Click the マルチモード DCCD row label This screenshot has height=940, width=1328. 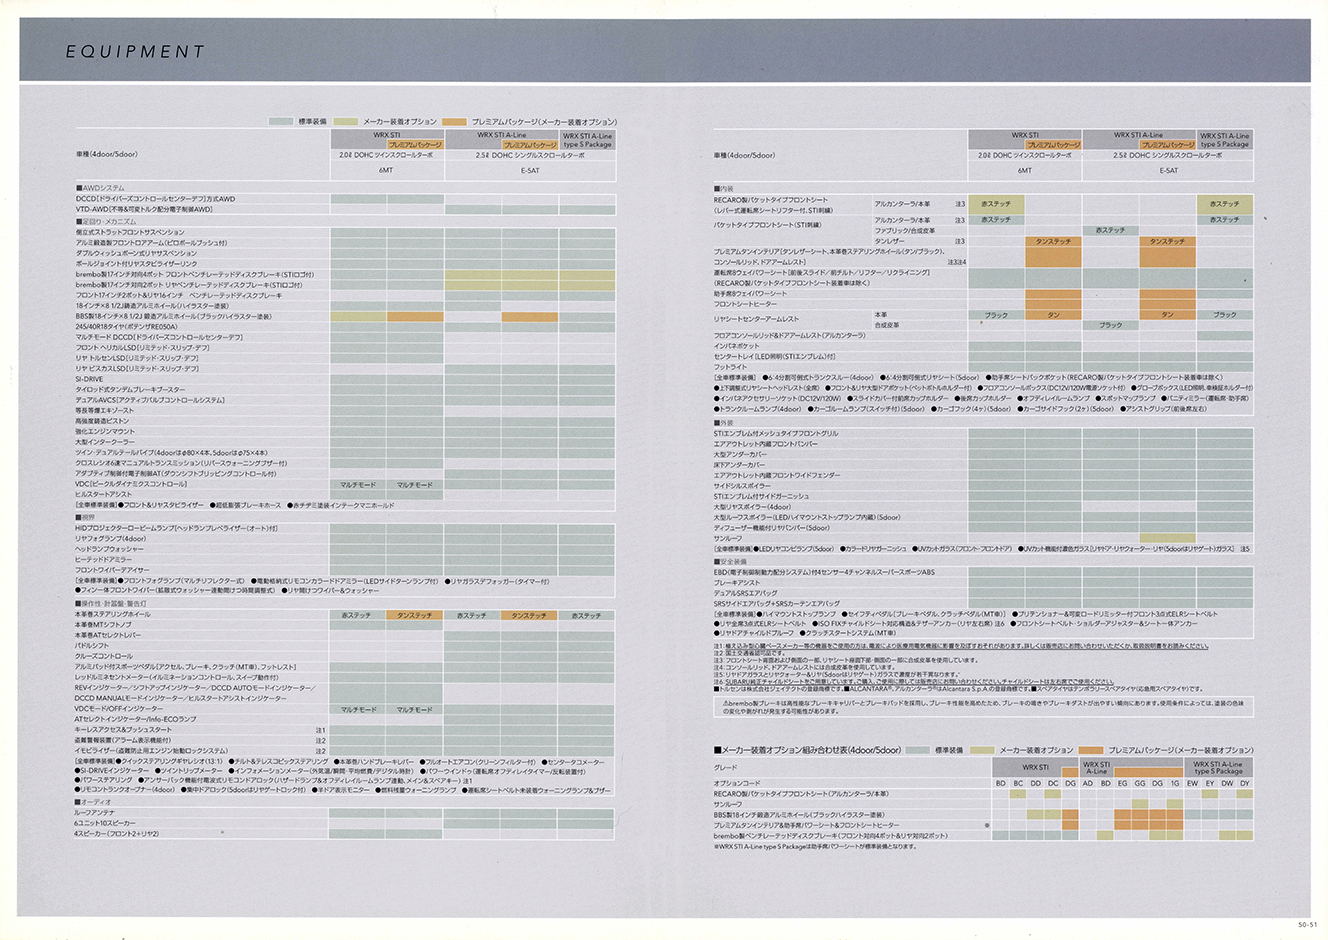coord(159,337)
